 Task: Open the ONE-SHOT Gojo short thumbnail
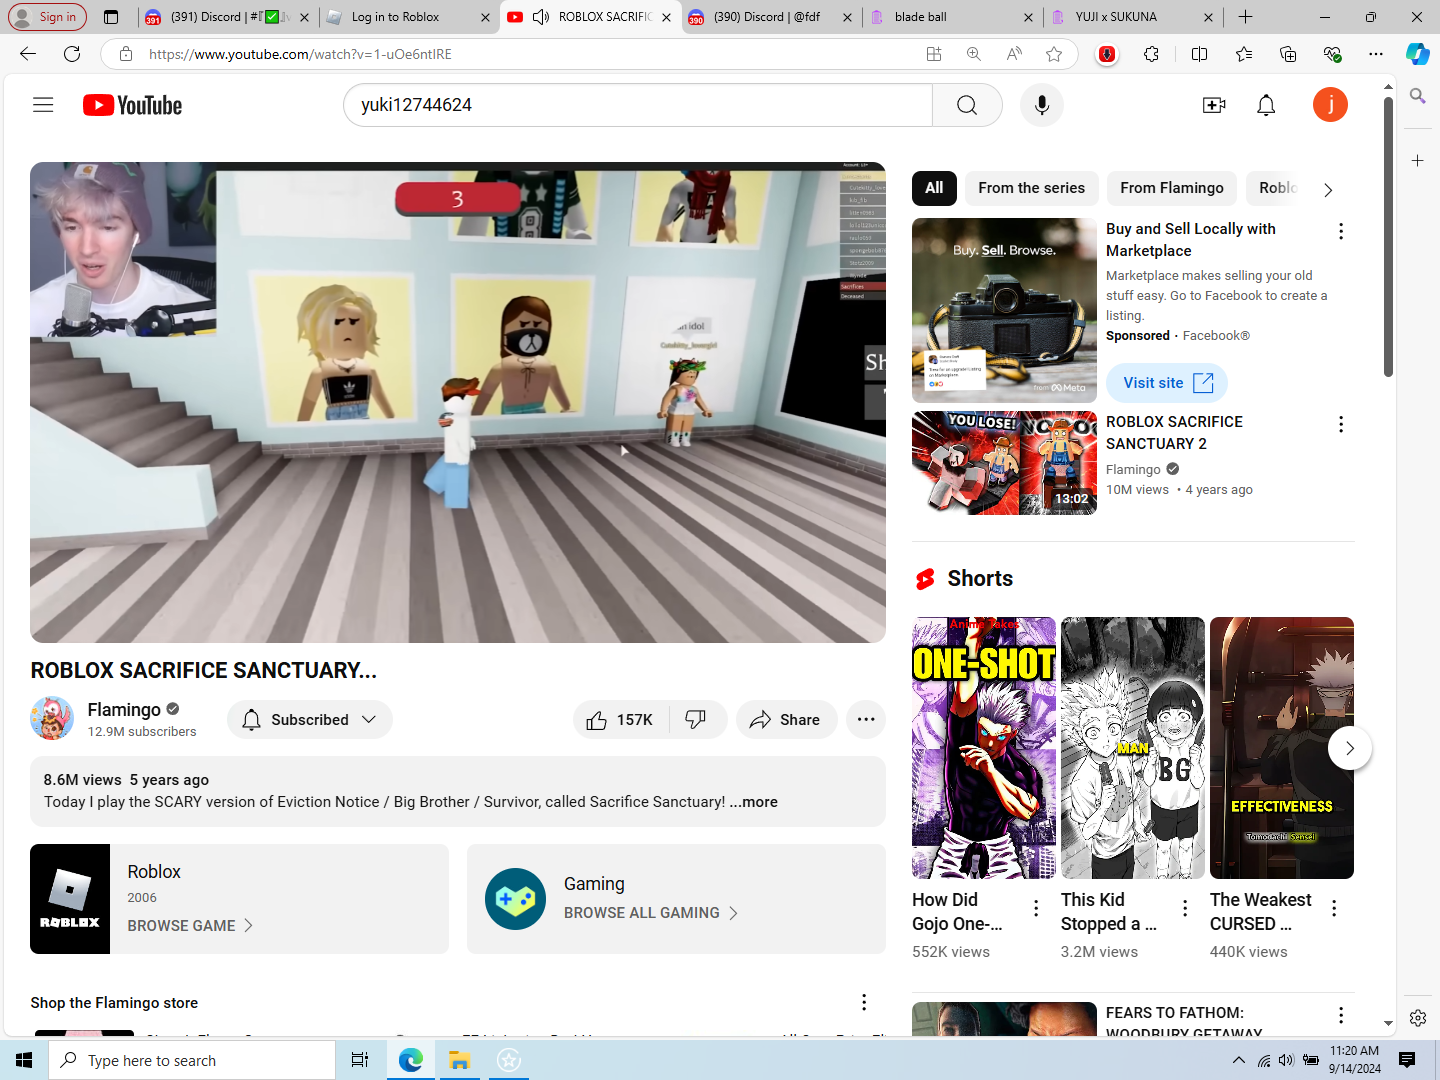click(984, 748)
